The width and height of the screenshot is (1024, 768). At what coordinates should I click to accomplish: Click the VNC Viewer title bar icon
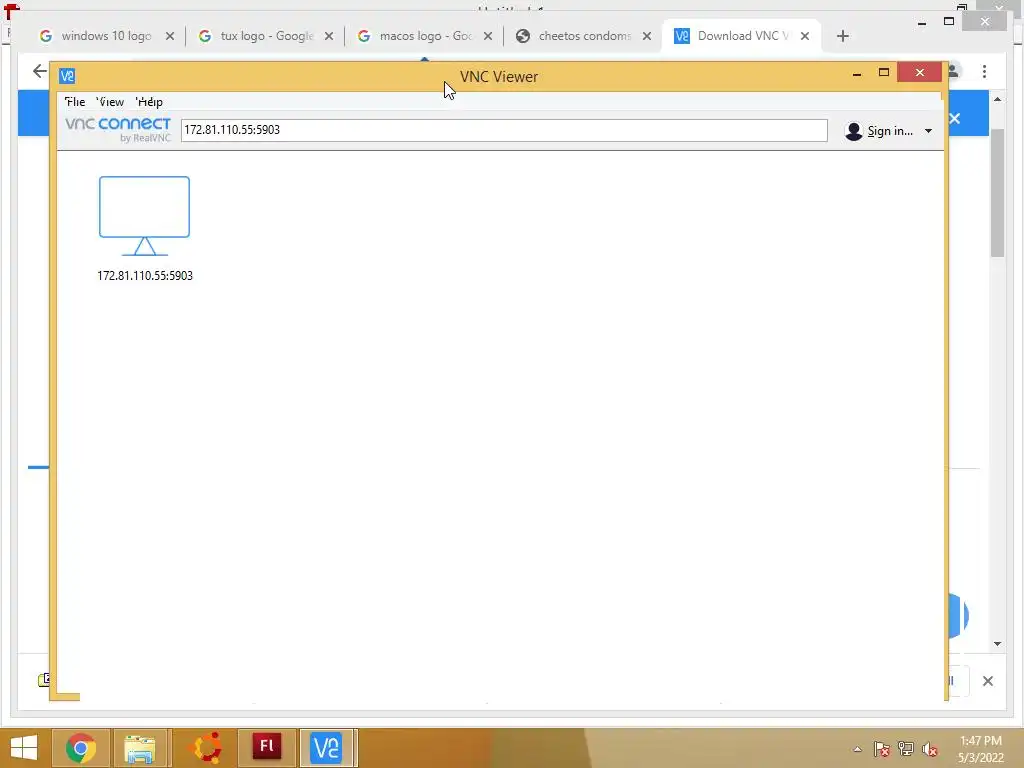pos(67,76)
